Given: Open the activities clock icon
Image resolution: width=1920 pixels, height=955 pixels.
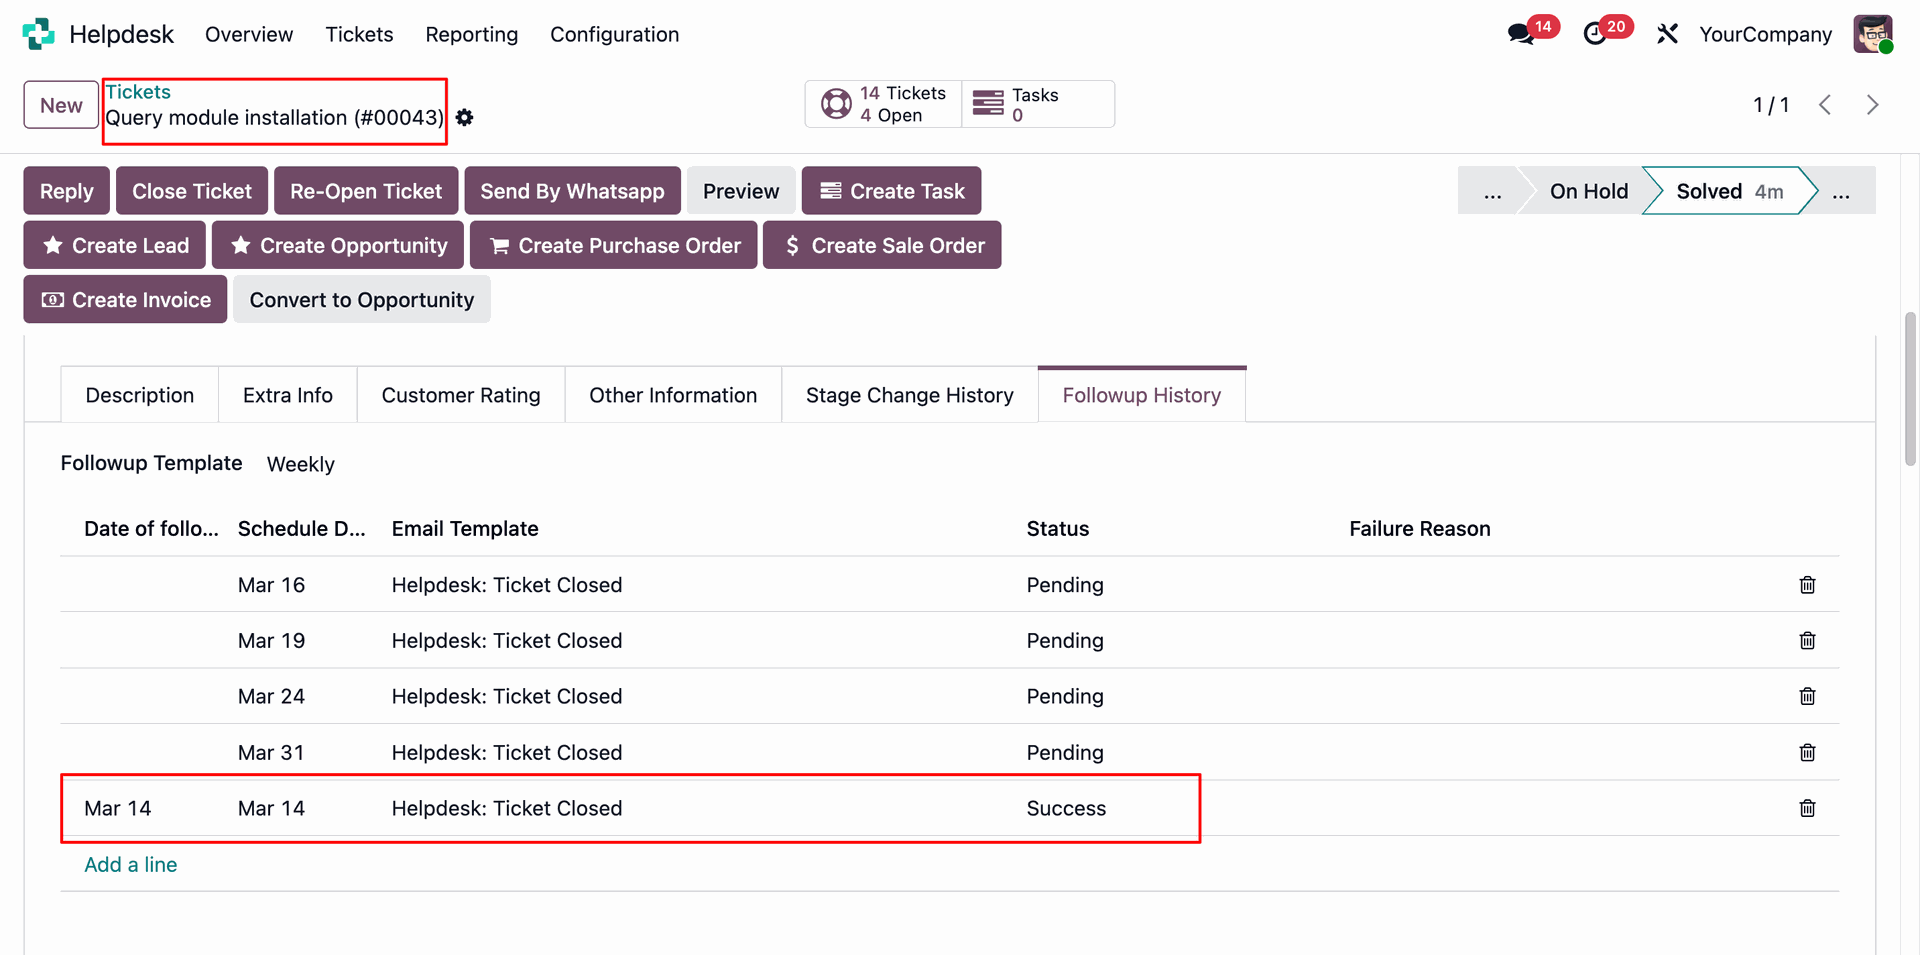Looking at the screenshot, I should coord(1595,34).
